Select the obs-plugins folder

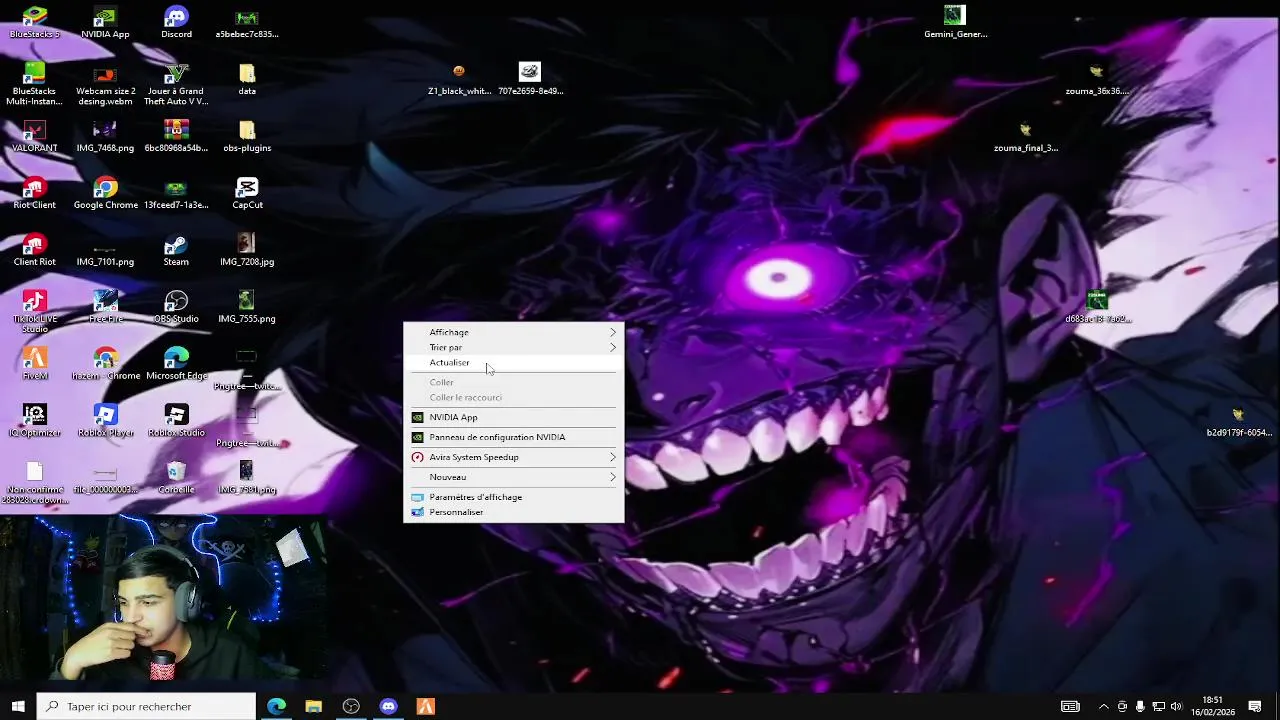tap(247, 136)
